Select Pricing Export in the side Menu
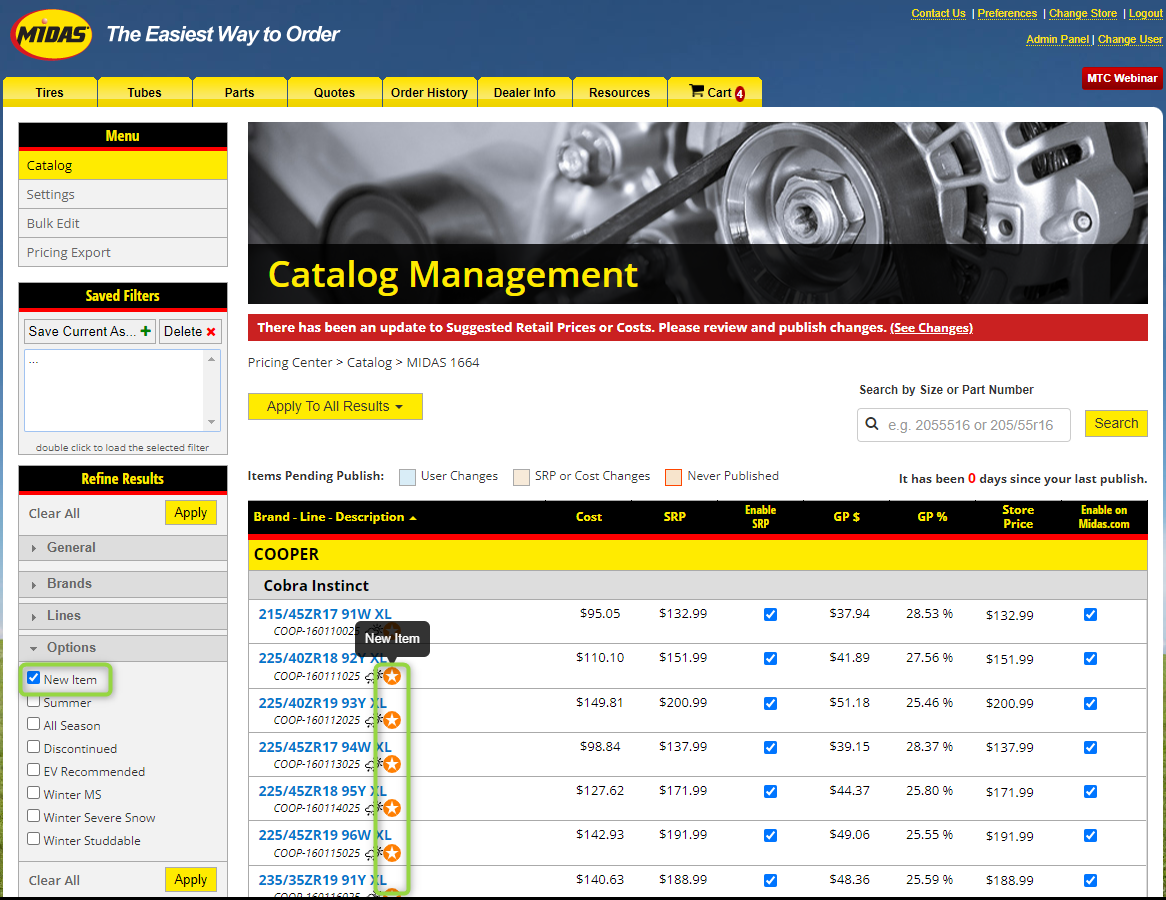The image size is (1166, 900). (123, 252)
